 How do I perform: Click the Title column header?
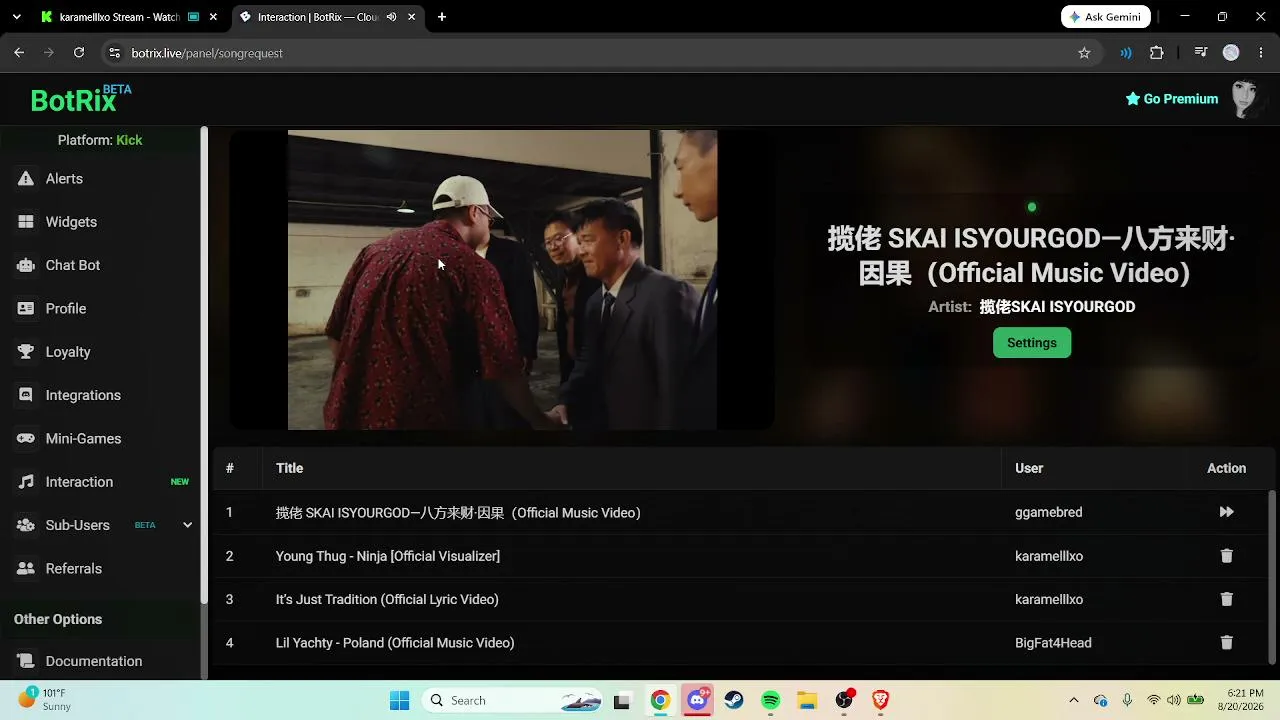(289, 468)
